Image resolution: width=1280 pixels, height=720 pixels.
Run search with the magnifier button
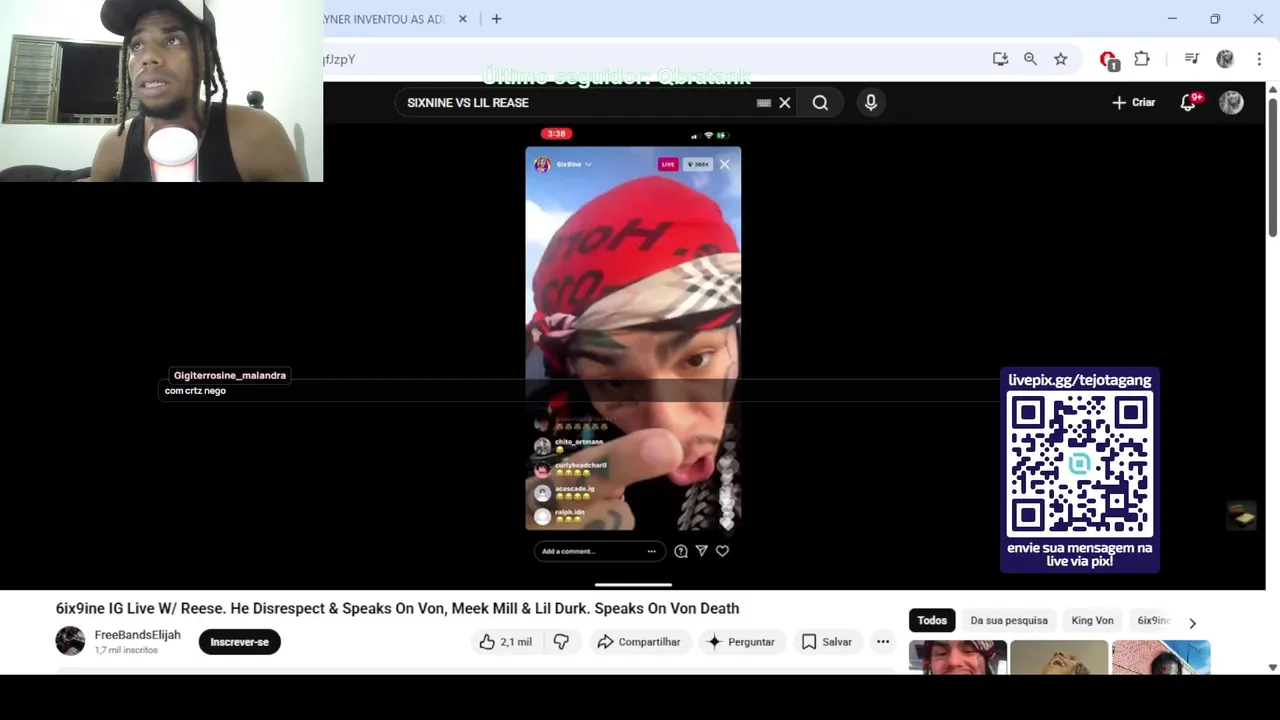[x=820, y=102]
